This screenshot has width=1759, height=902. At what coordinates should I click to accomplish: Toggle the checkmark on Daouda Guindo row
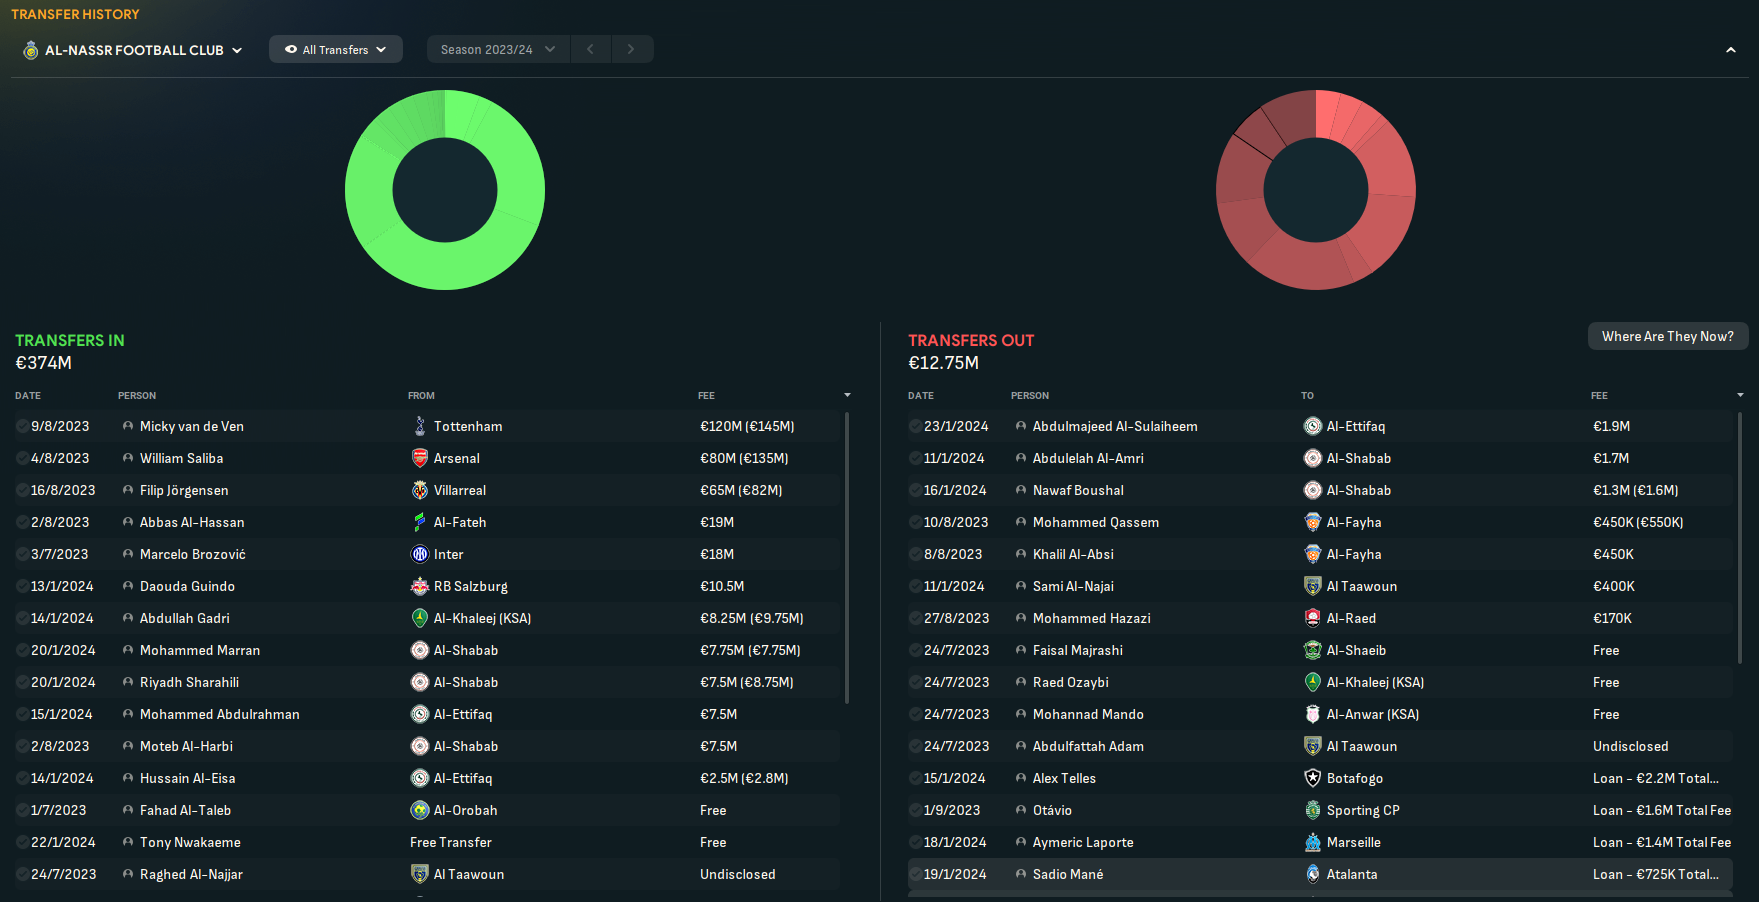tap(22, 586)
